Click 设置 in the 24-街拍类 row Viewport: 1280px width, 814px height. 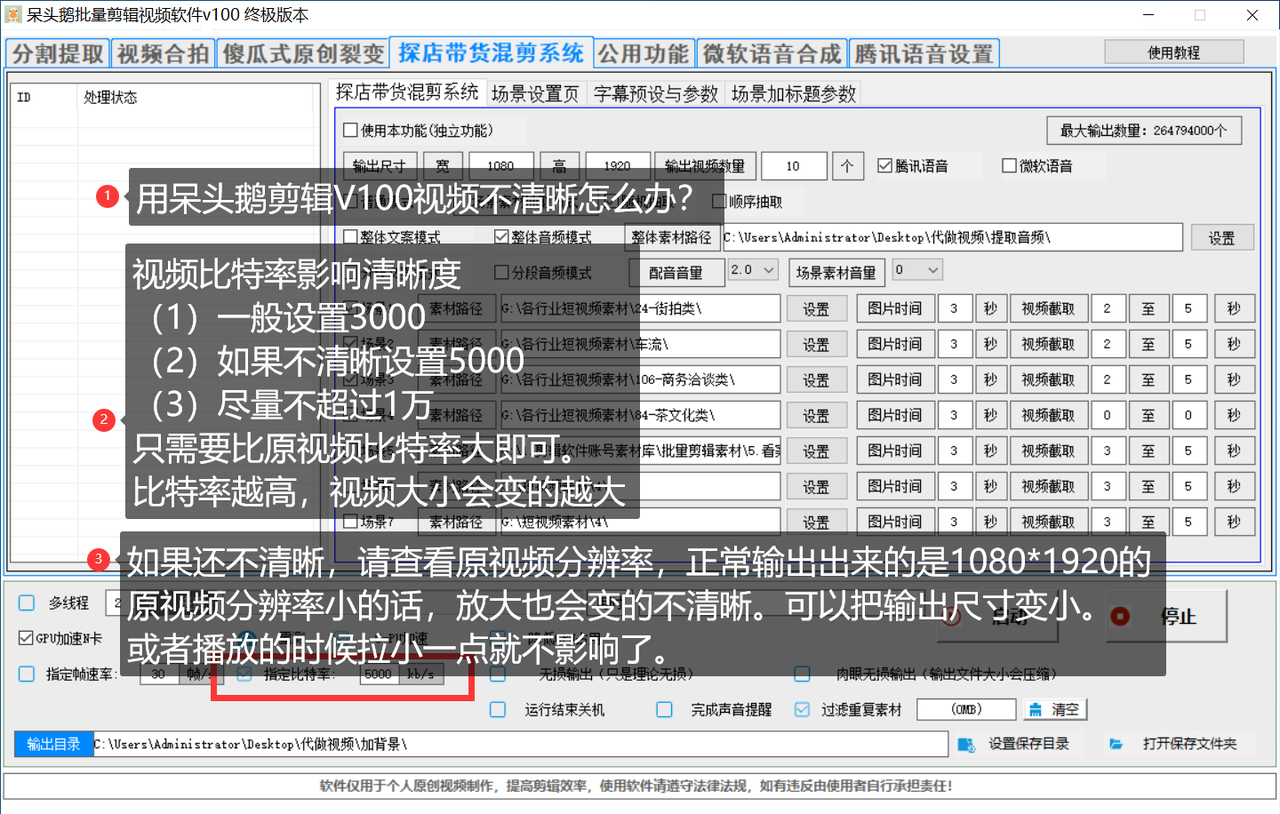click(816, 309)
